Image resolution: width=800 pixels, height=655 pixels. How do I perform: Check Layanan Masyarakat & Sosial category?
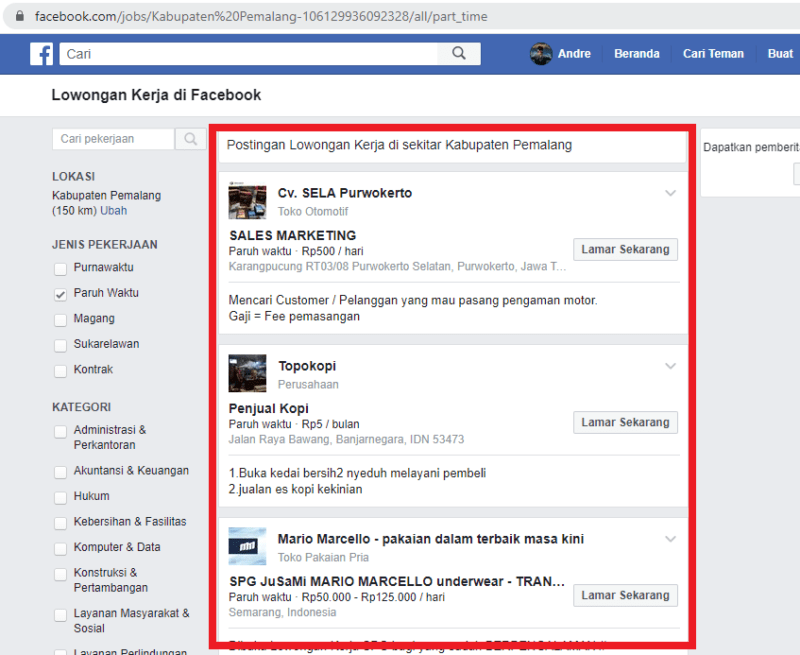point(60,615)
